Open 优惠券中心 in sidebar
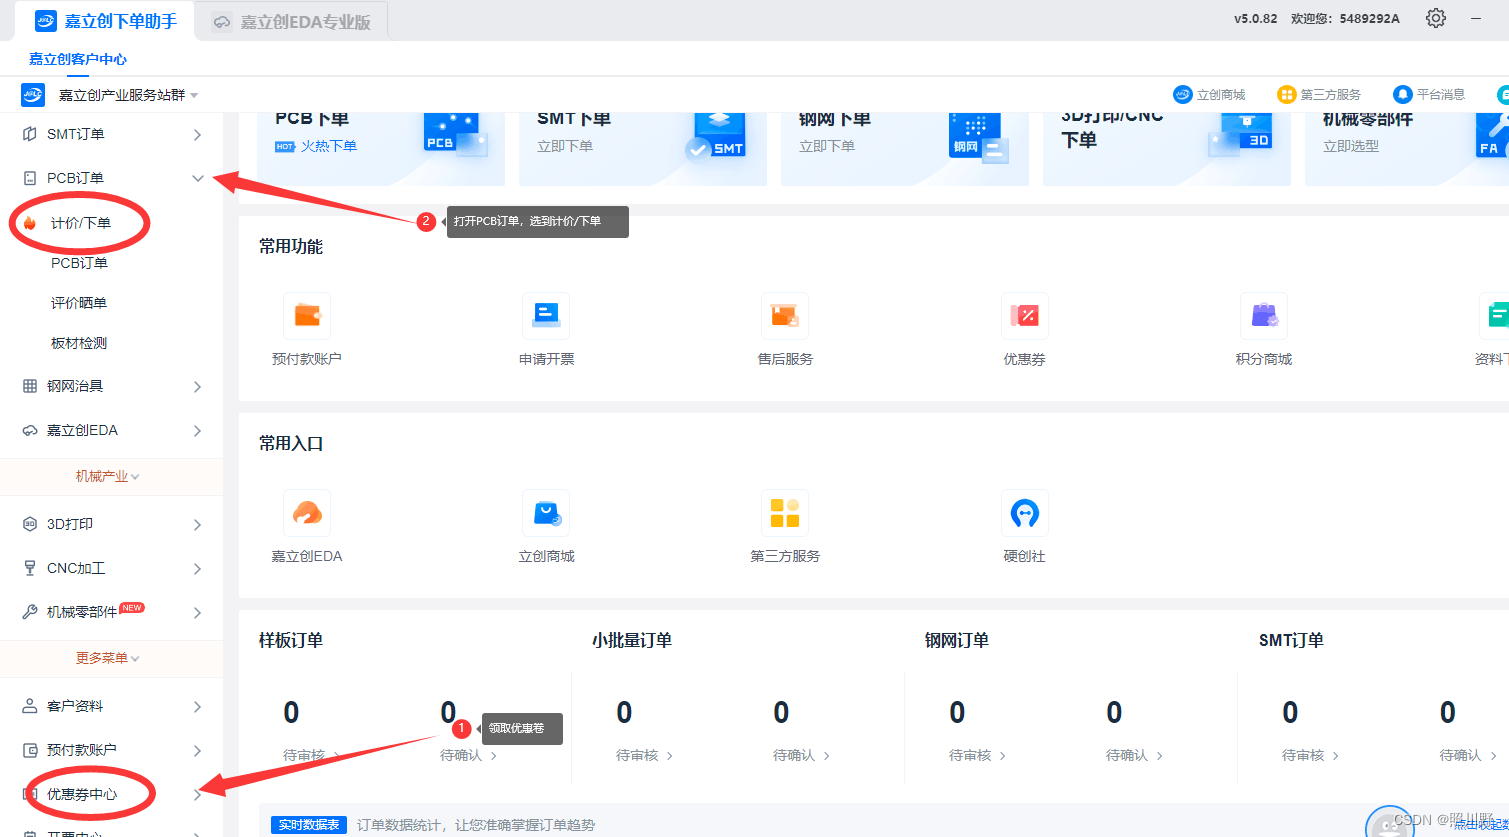The image size is (1509, 837). (x=82, y=794)
